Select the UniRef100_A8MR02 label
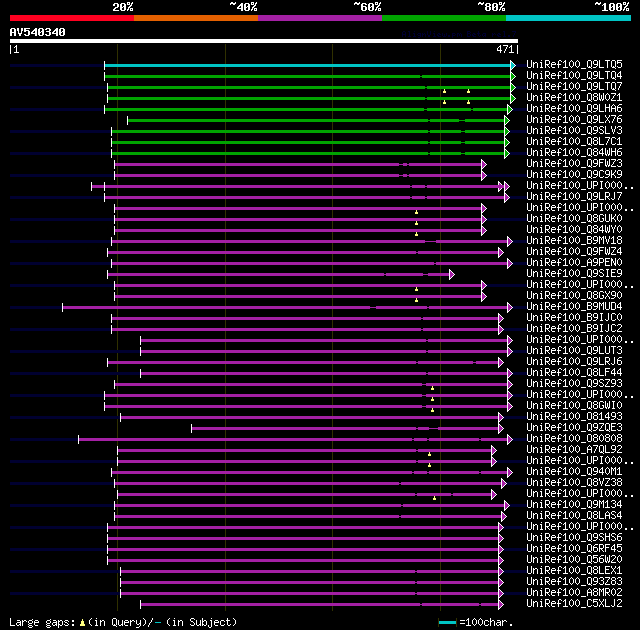The height and width of the screenshot is (630, 640). coord(574,593)
